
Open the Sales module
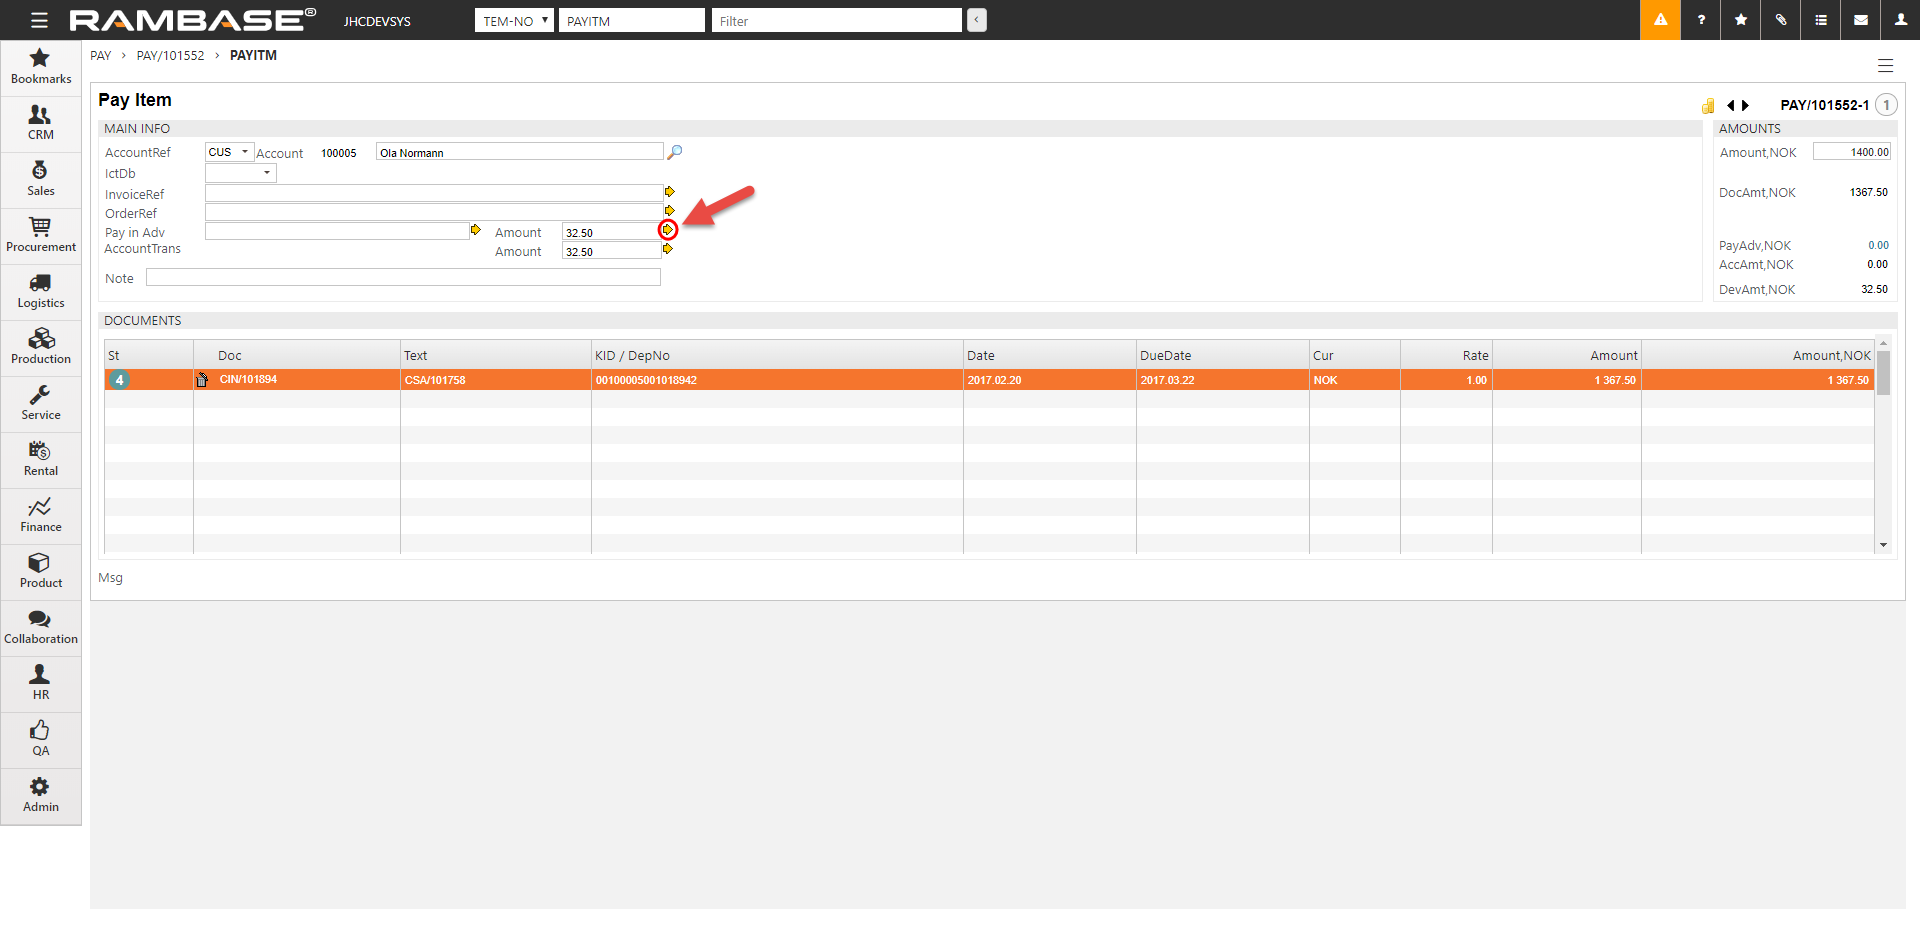click(x=41, y=179)
